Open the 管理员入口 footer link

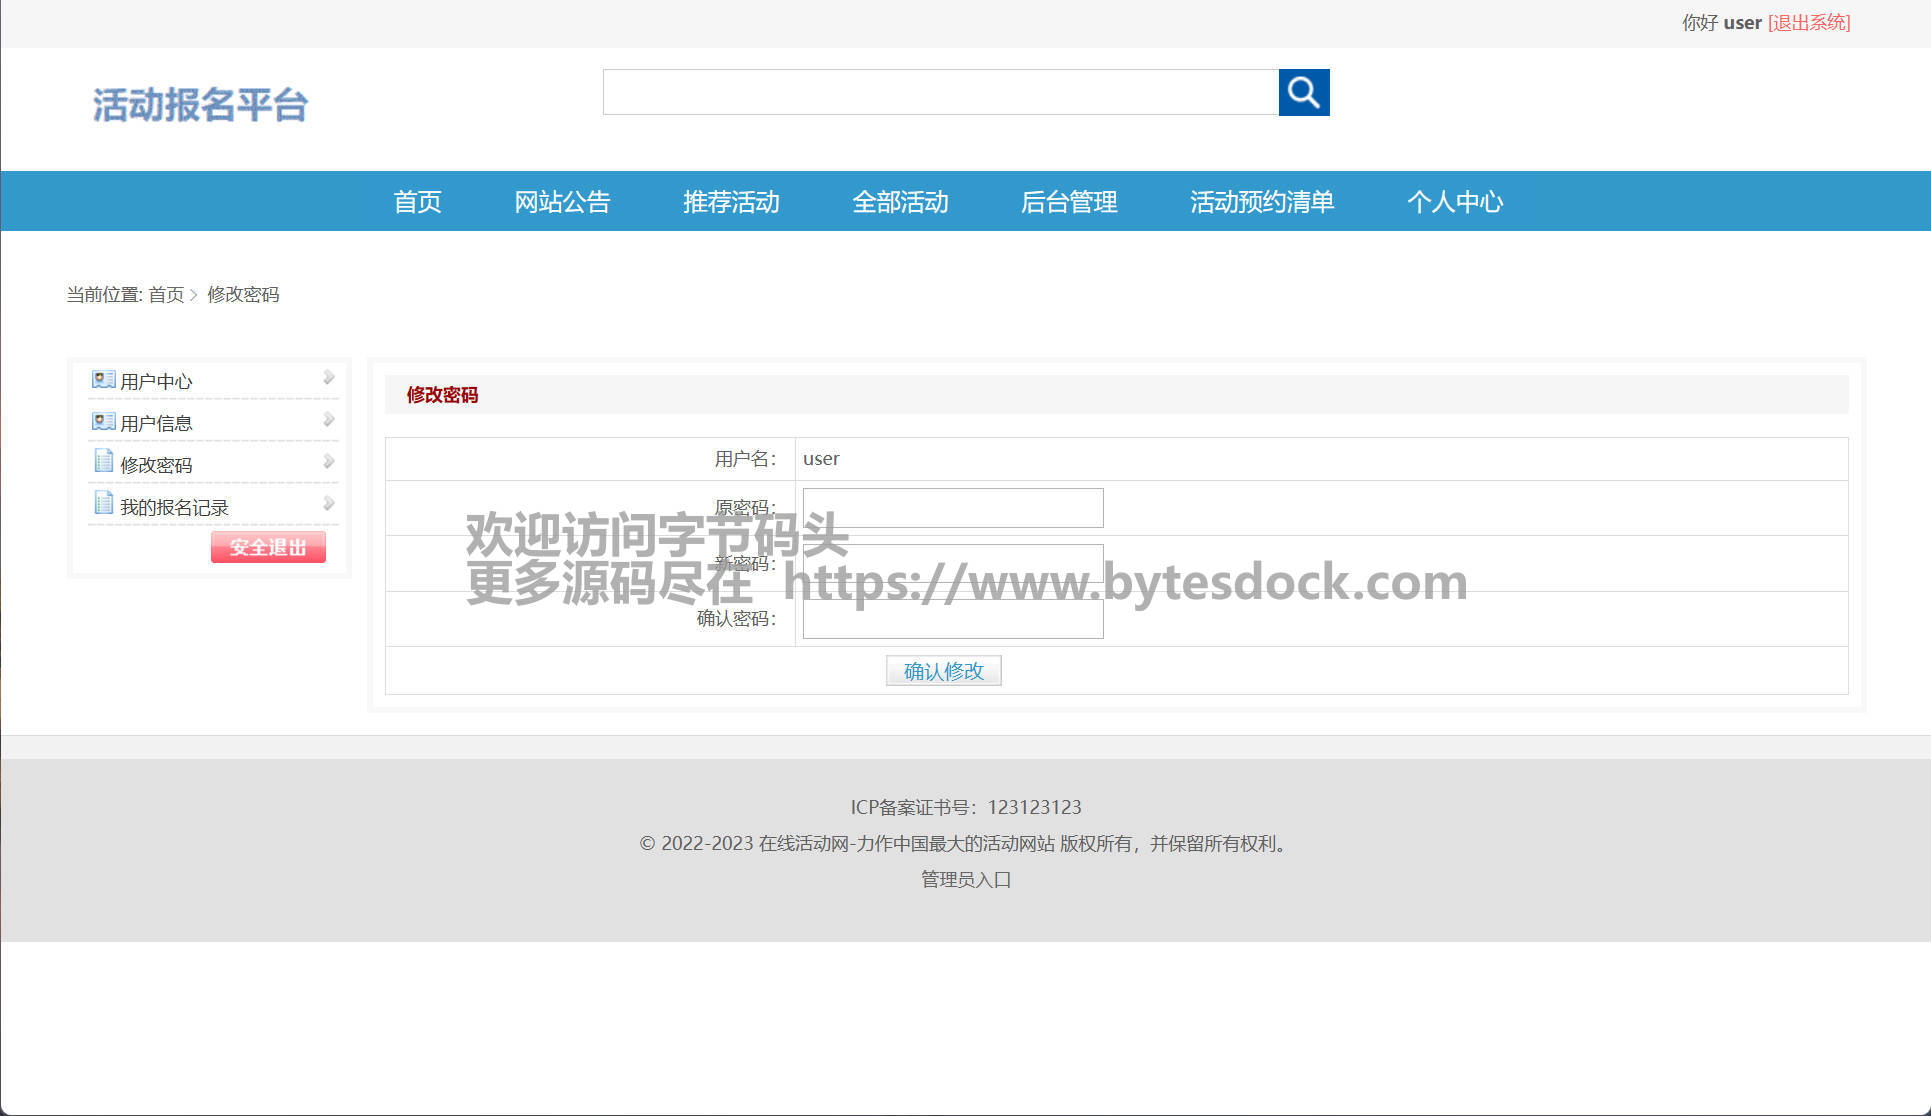(966, 880)
